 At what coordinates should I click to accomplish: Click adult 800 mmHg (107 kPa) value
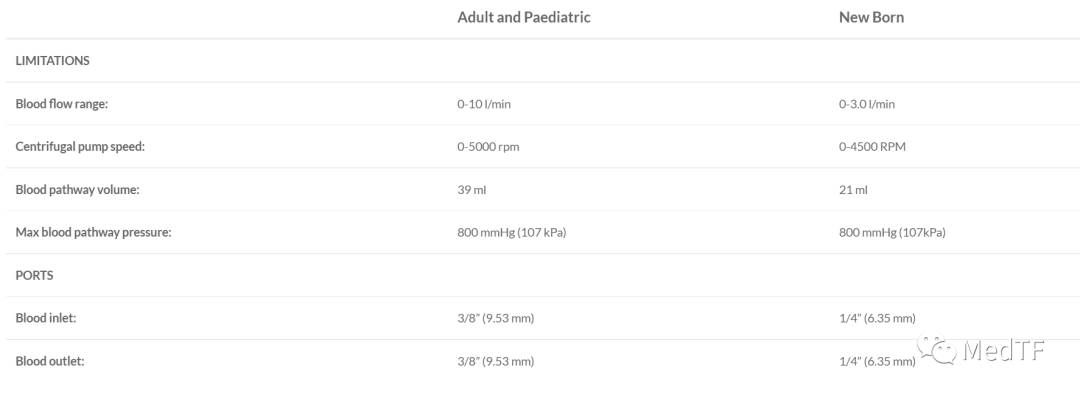coord(511,232)
